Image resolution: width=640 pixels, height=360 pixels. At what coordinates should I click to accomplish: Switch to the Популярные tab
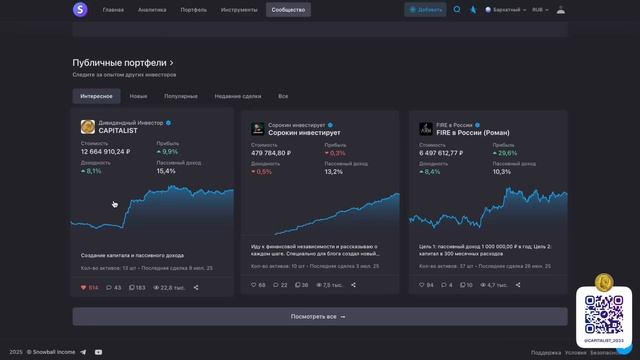click(x=181, y=96)
